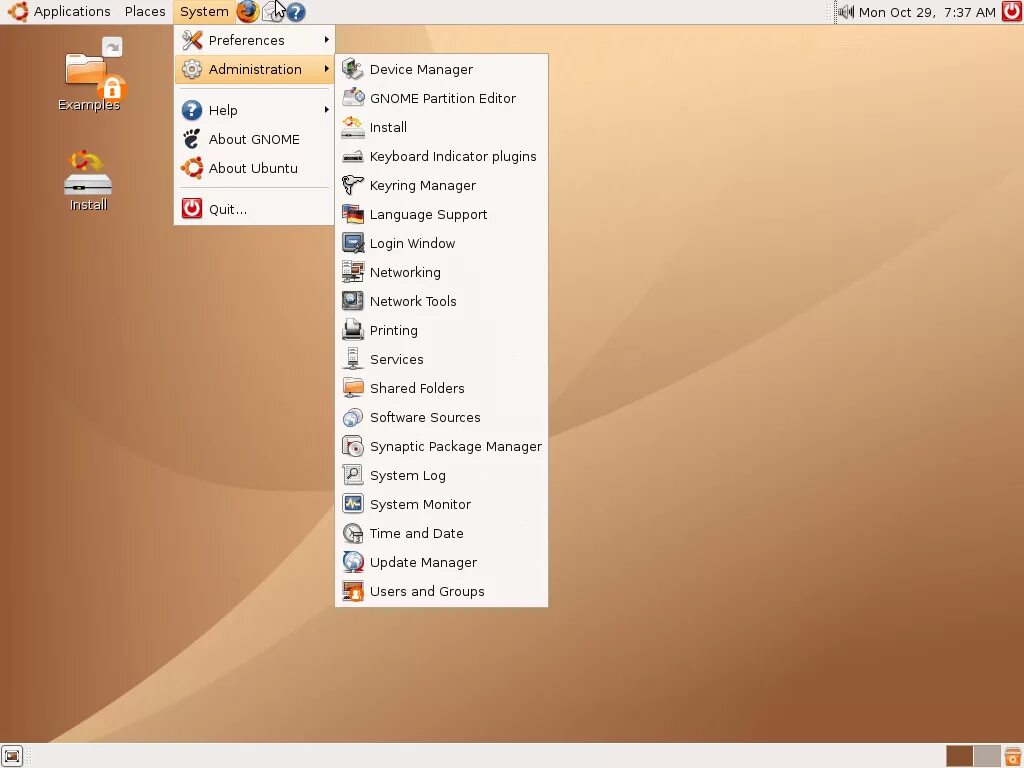Switch to the first workspace
This screenshot has height=768, width=1024.
pyautogui.click(x=959, y=756)
